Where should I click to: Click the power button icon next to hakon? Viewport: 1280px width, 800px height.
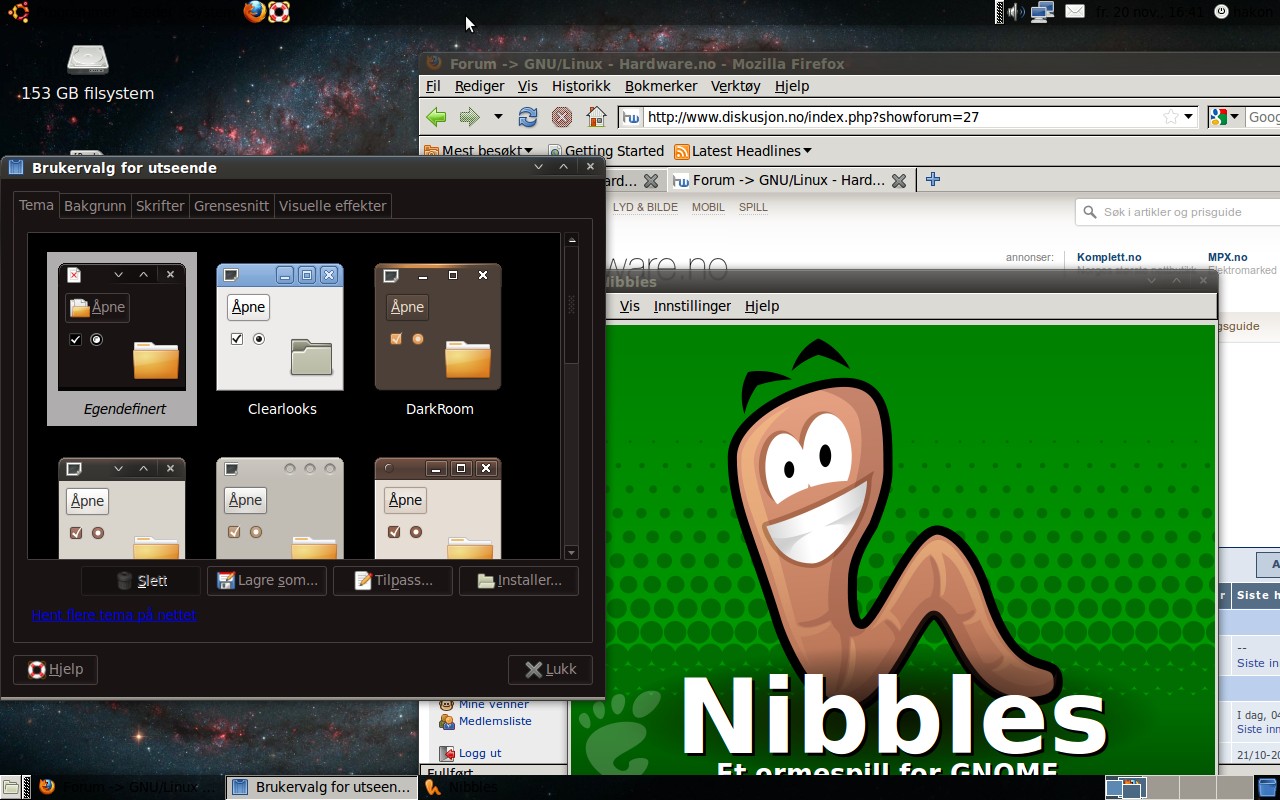1221,12
